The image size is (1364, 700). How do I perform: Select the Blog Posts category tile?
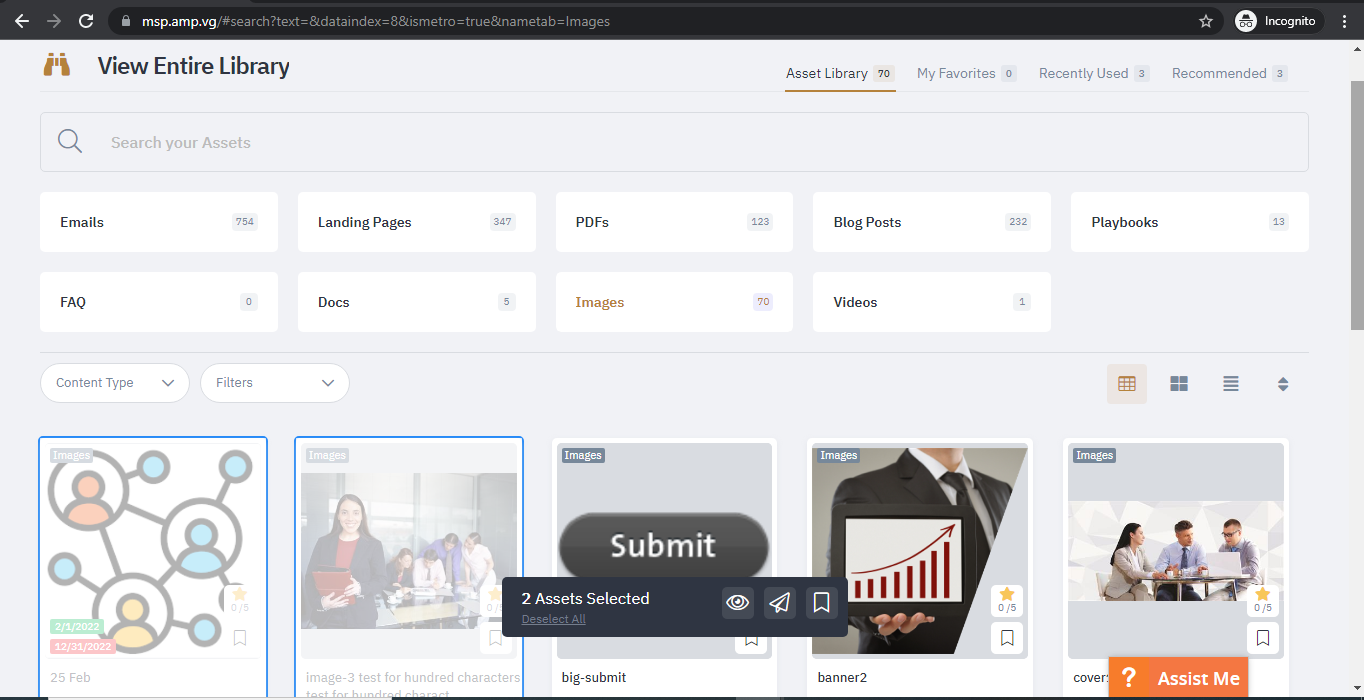932,222
